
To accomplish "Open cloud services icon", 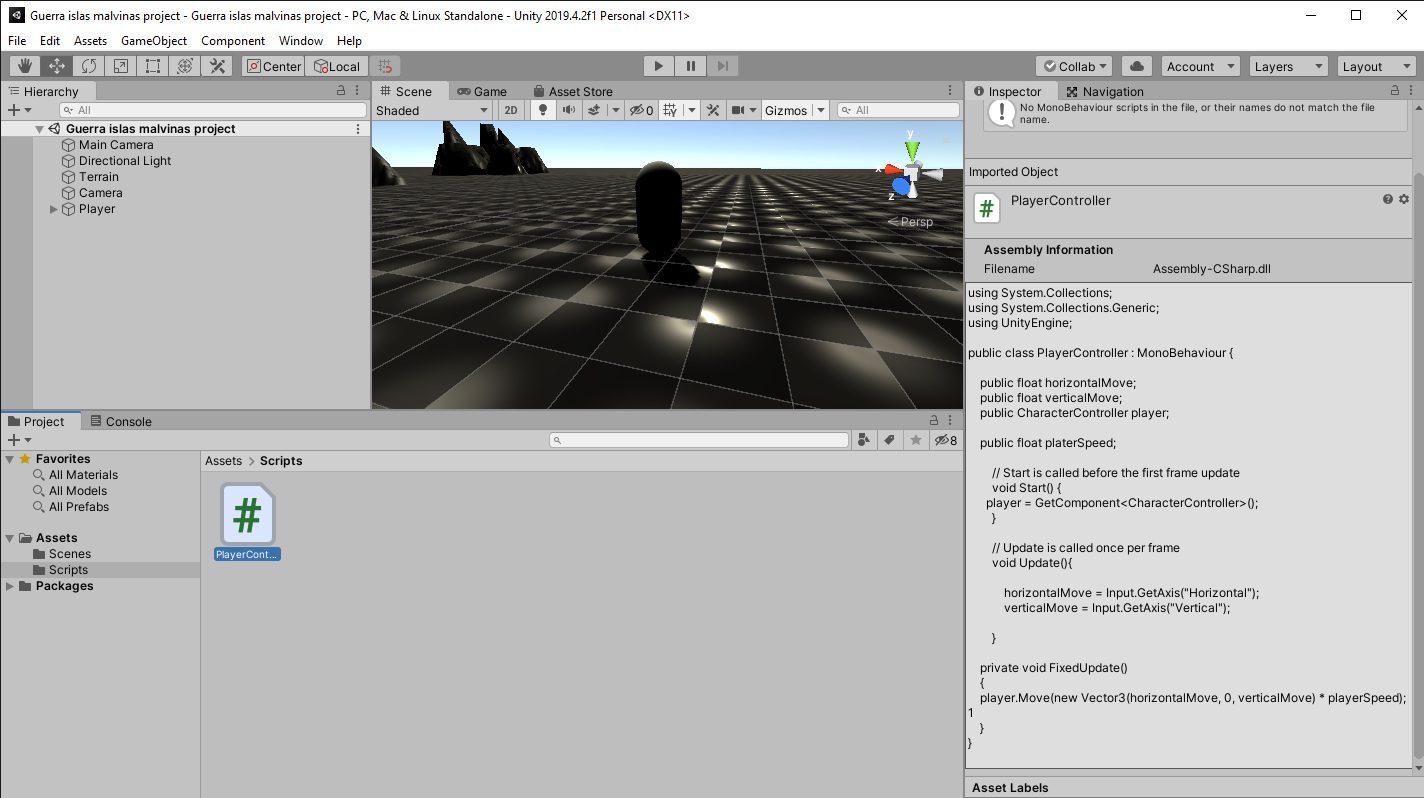I will click(1136, 66).
